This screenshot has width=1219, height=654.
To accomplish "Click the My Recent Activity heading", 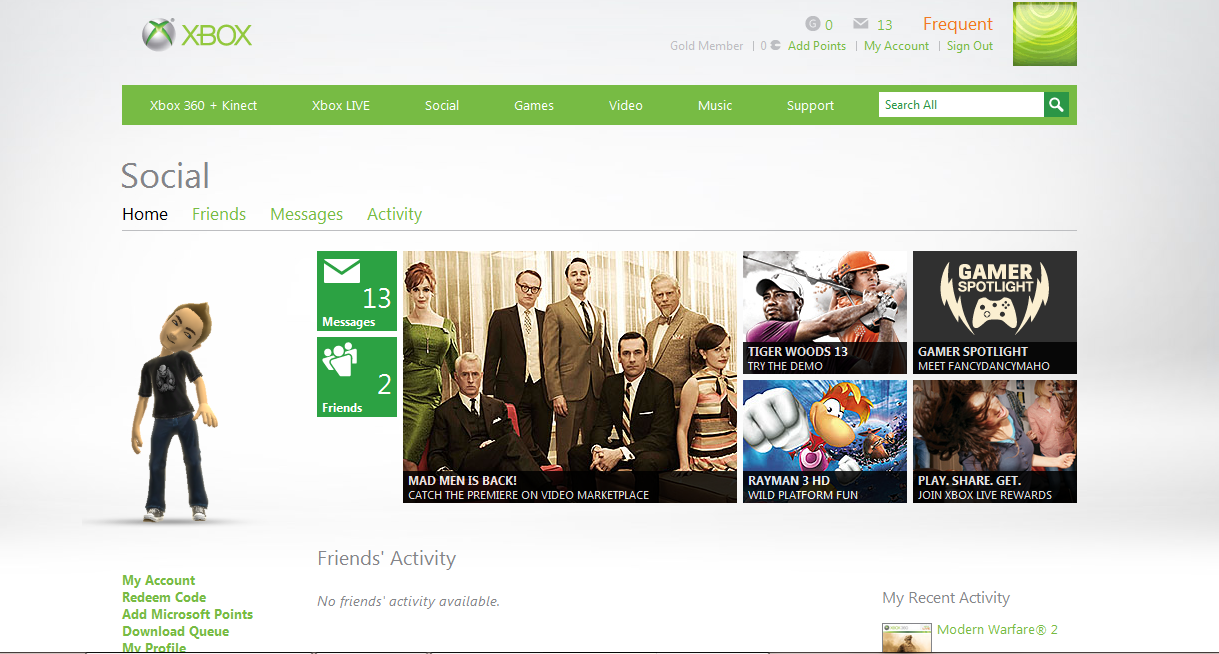I will (946, 598).
